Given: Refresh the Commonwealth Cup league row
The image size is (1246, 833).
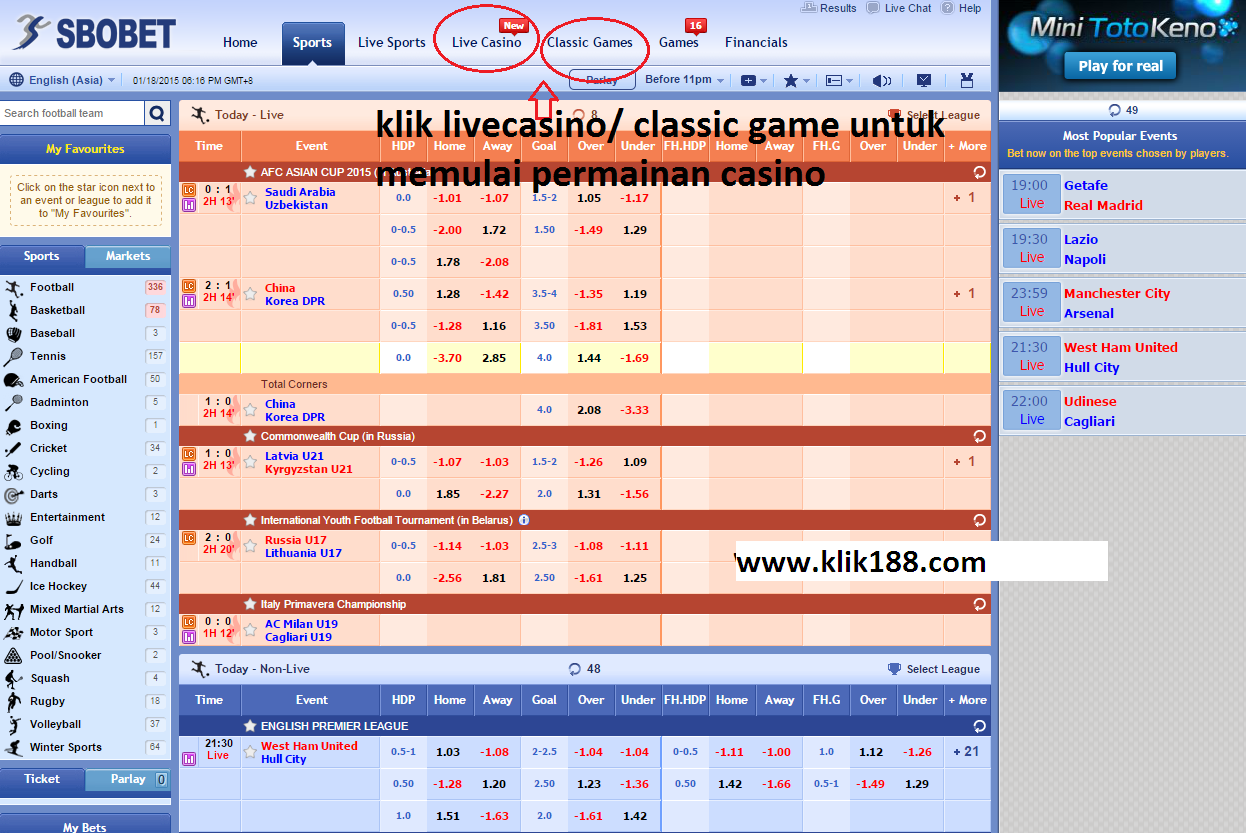Looking at the screenshot, I should point(980,436).
